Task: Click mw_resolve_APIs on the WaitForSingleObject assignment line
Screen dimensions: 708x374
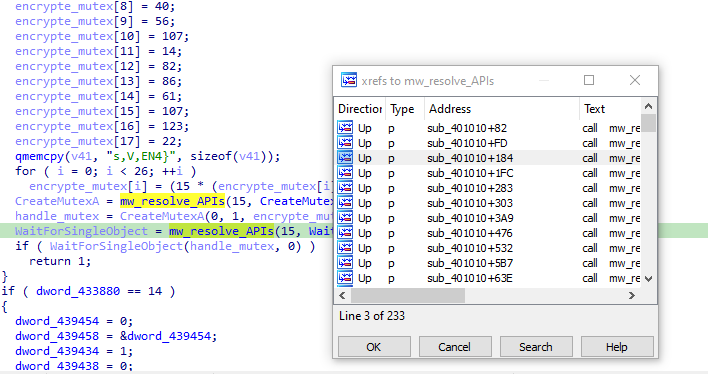Action: [221, 231]
